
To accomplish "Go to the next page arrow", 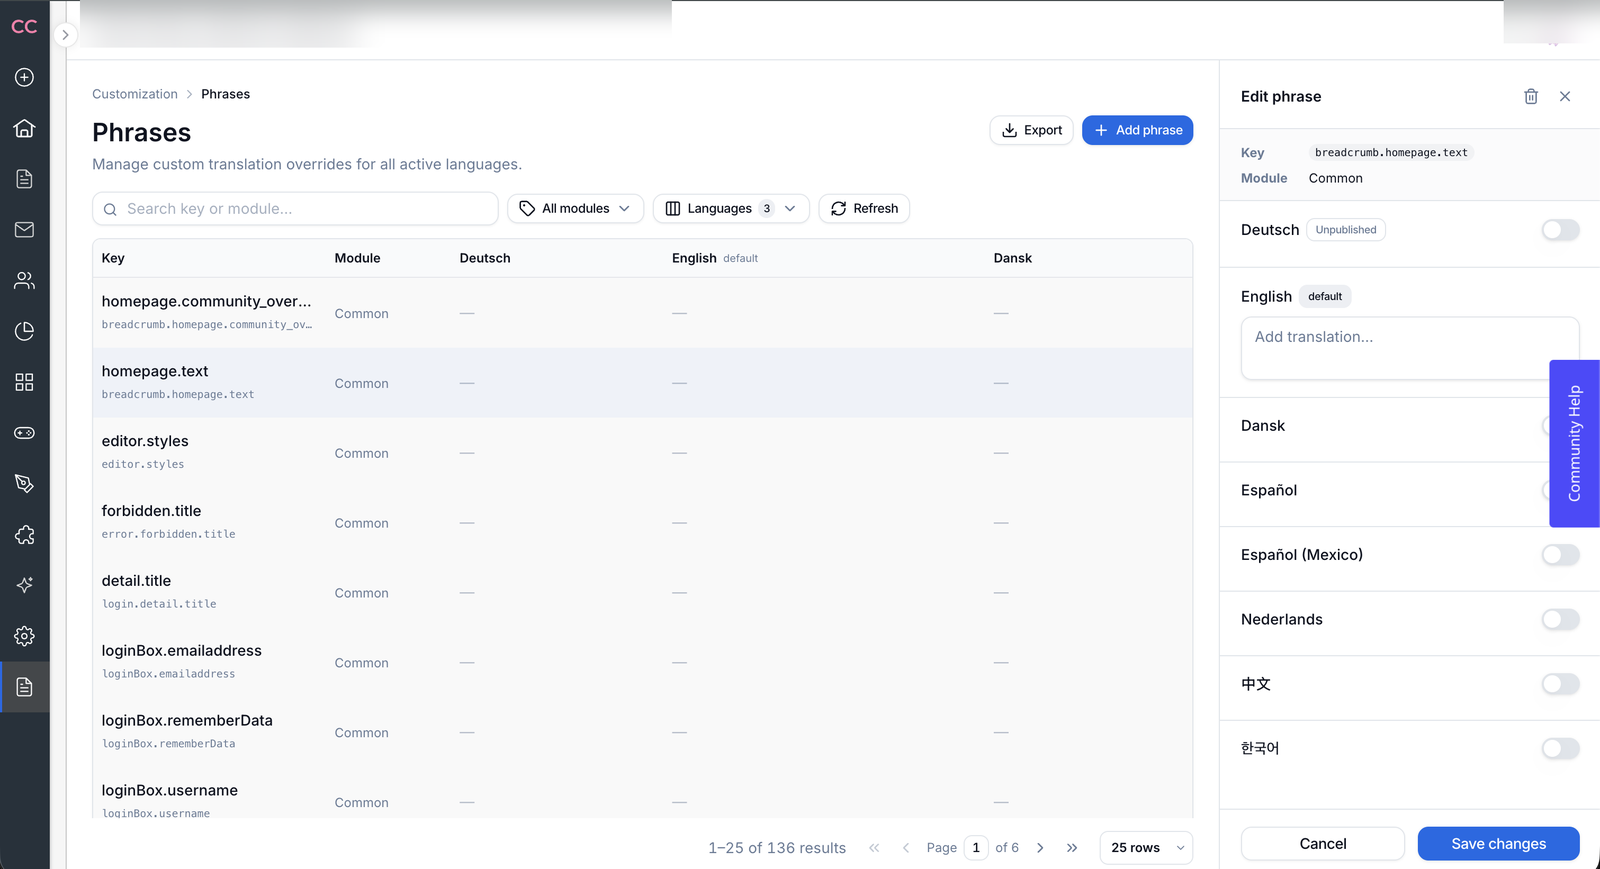I will [x=1040, y=848].
